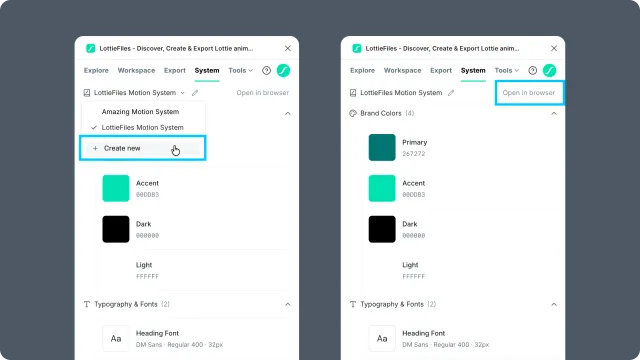
Task: Click LottieFiles Motion System name in right panel
Action: 401,93
